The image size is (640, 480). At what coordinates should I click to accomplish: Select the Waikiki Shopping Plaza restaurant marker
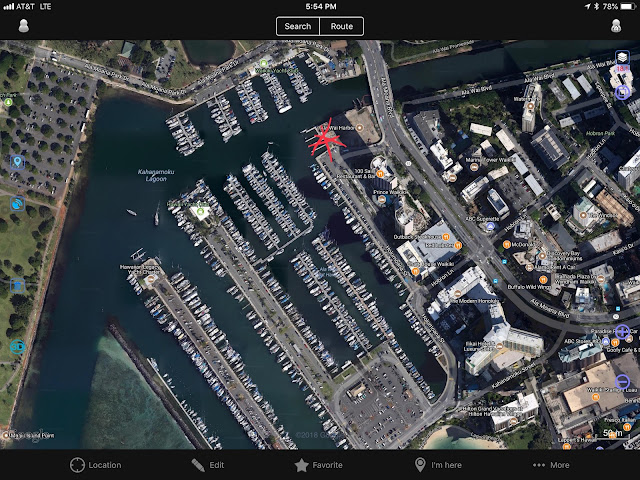click(x=596, y=397)
